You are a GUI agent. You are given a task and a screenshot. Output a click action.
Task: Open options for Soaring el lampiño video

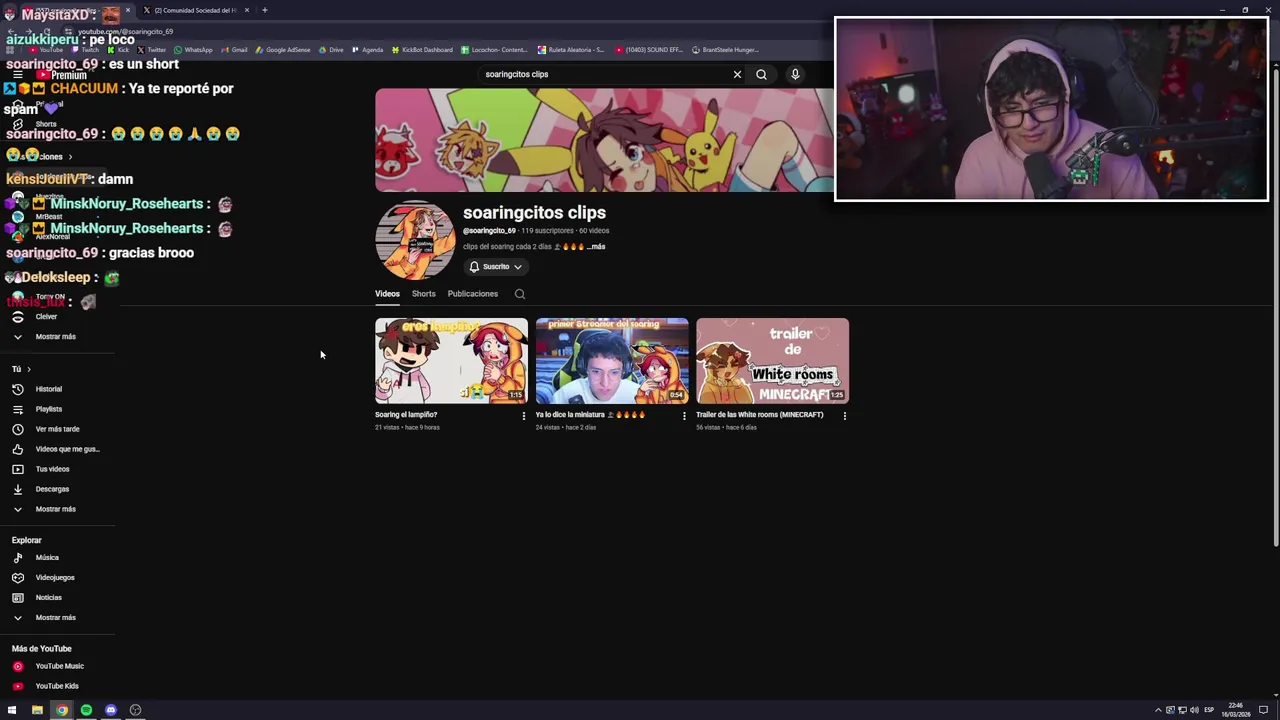(x=523, y=416)
